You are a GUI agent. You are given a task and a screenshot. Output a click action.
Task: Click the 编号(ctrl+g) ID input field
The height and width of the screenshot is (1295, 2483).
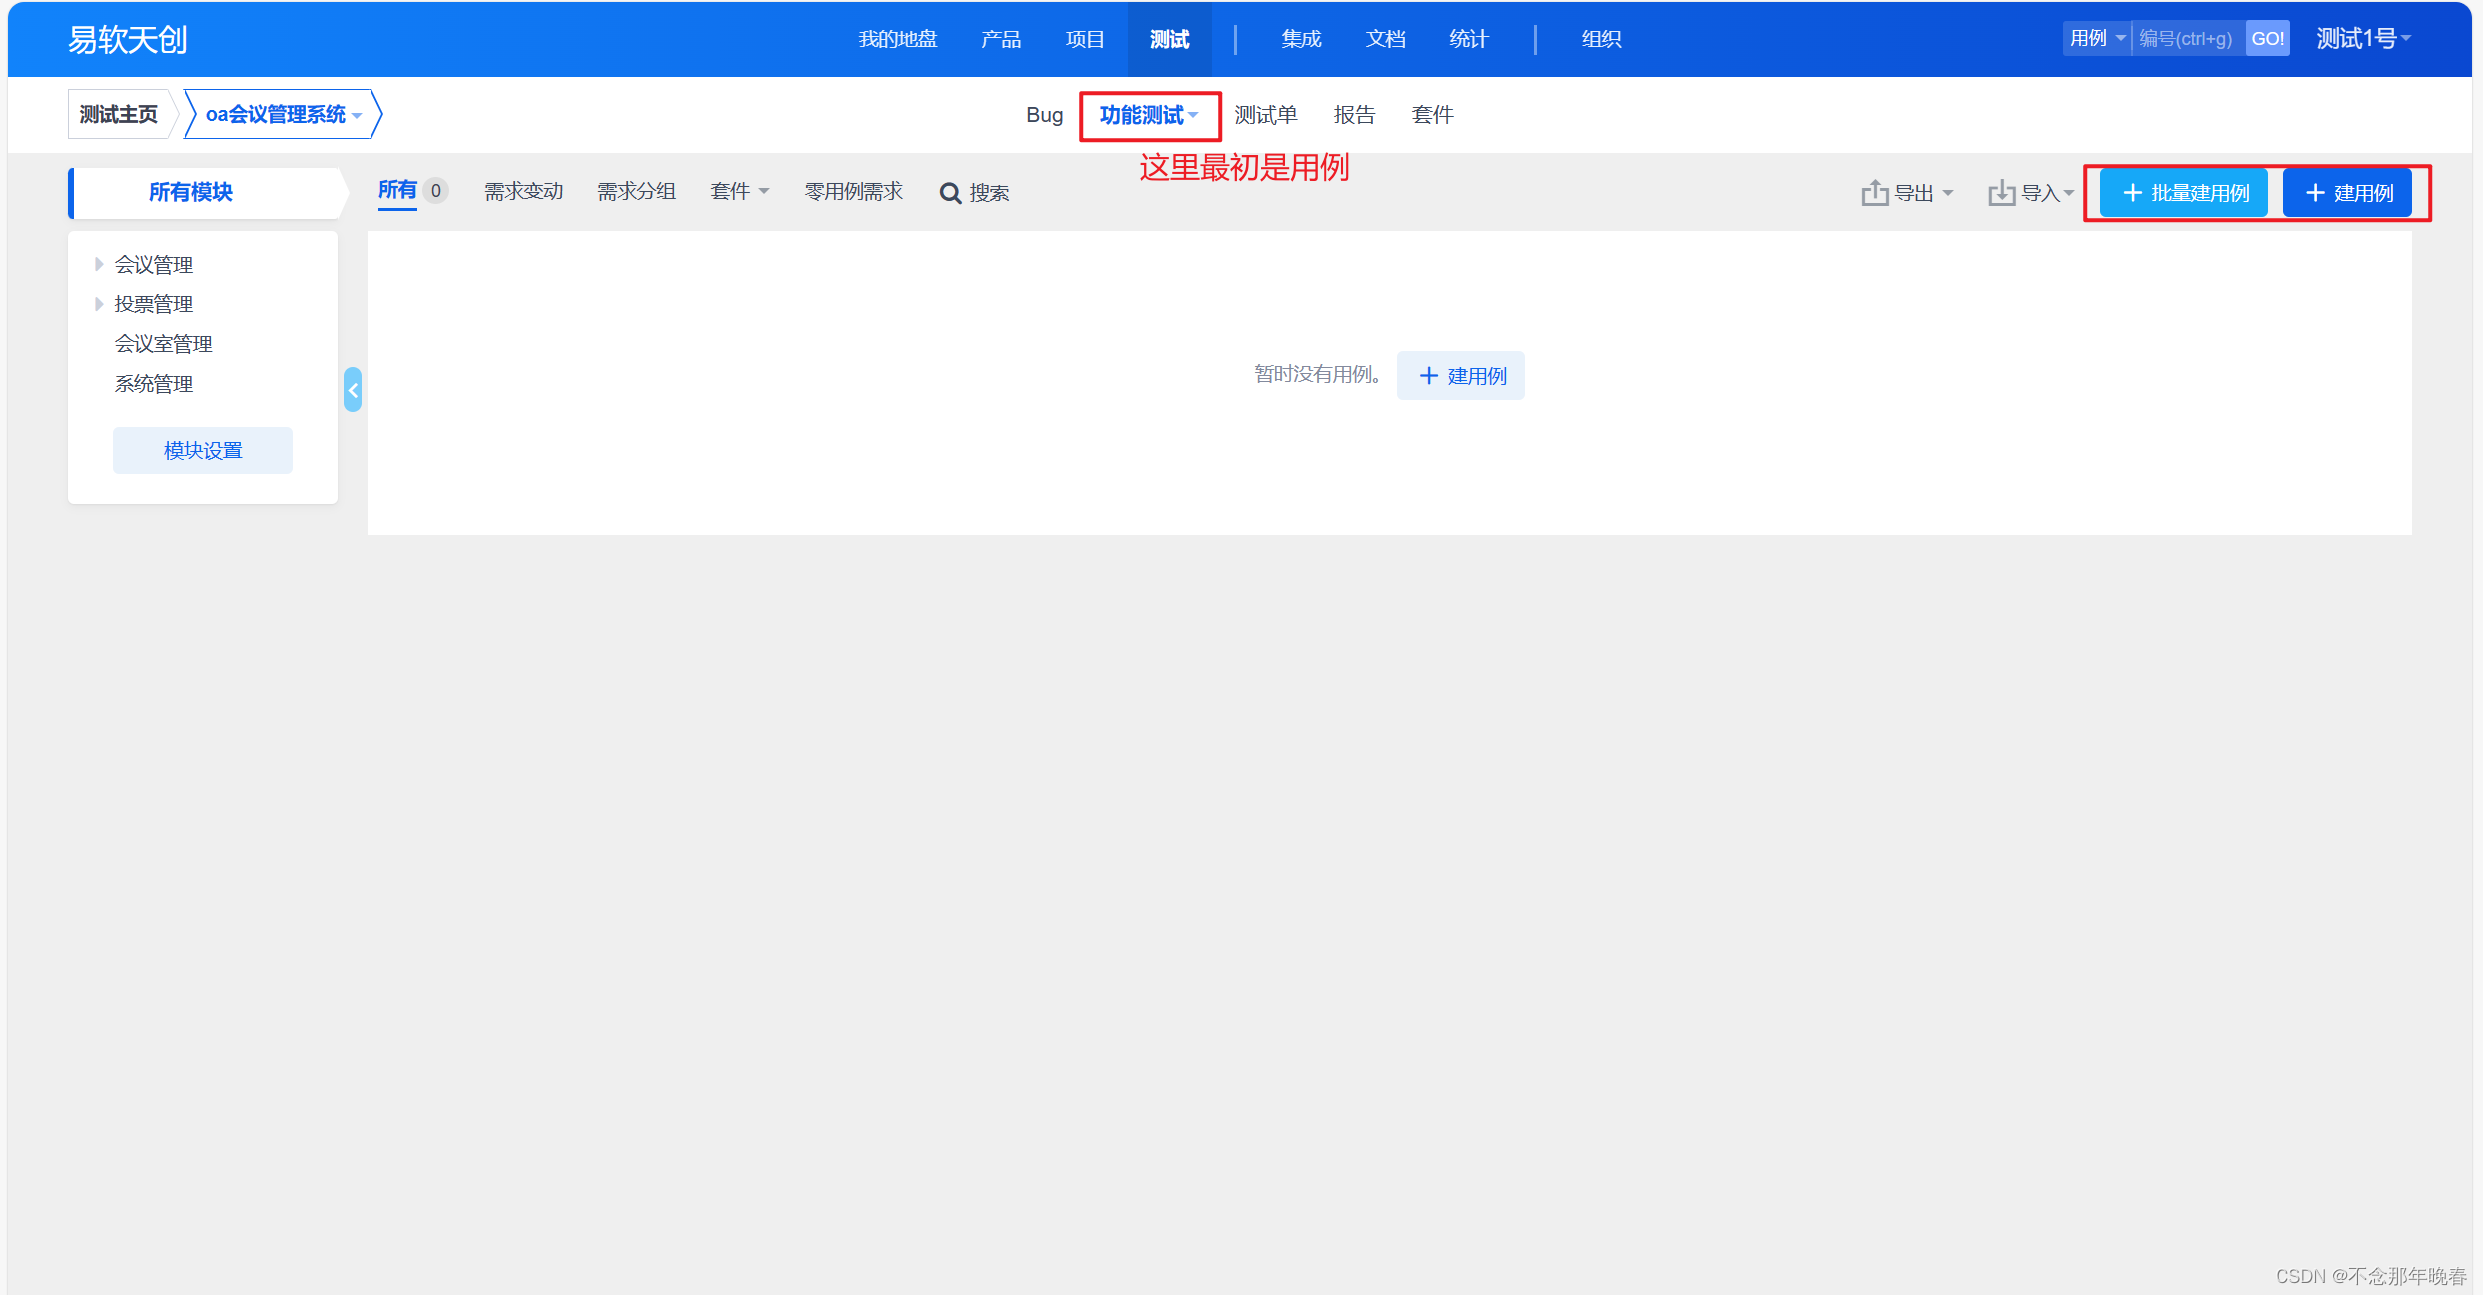pyautogui.click(x=2187, y=39)
